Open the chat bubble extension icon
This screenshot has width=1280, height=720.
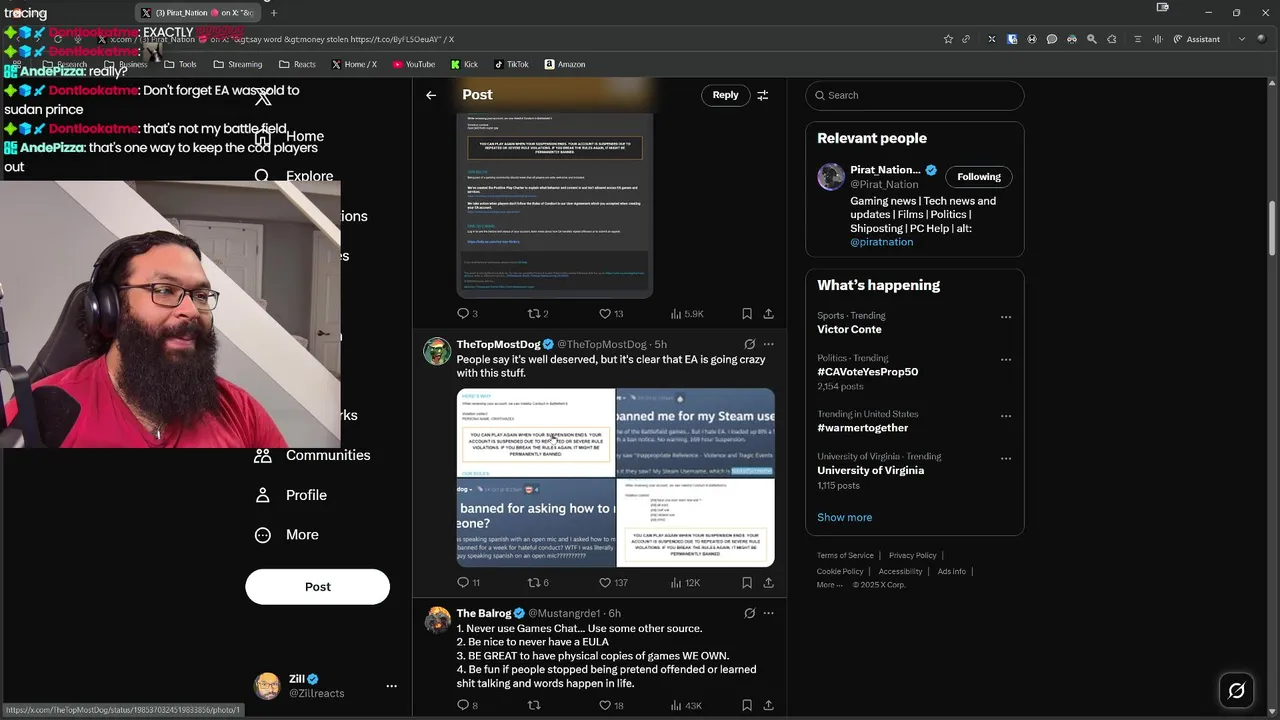pyautogui.click(x=1052, y=39)
